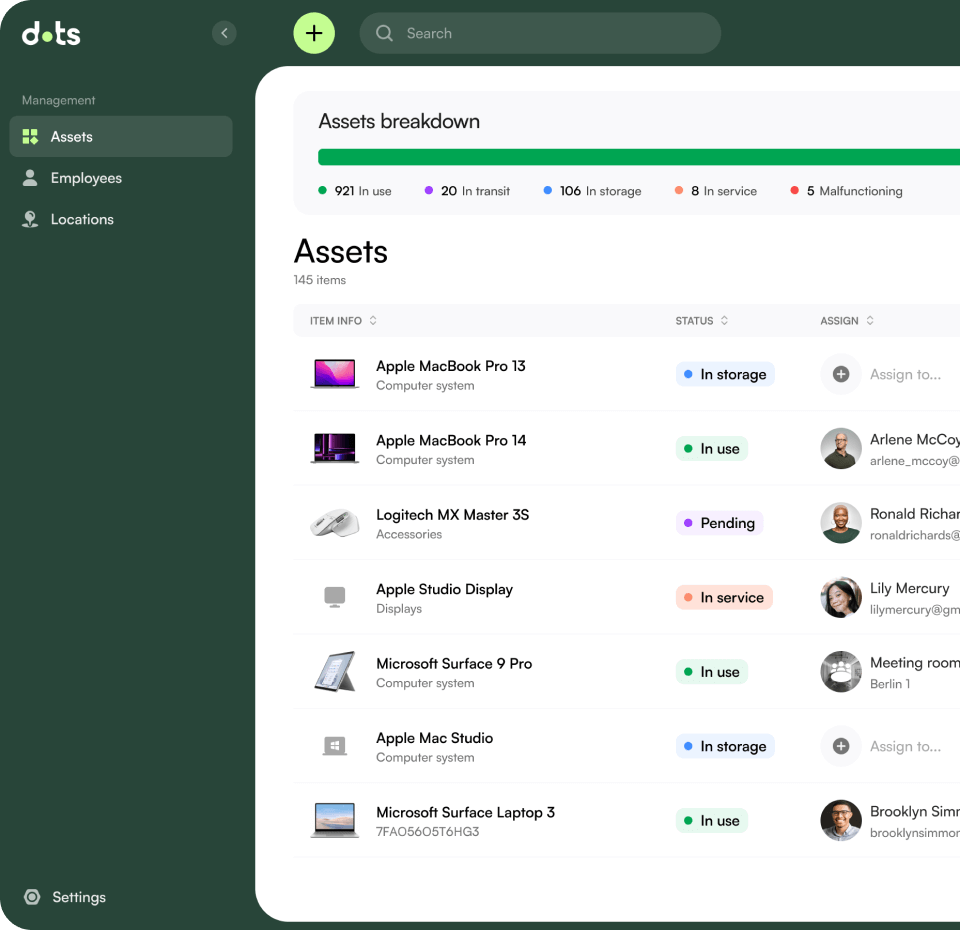
Task: Click the MacBook Pro 13 thumbnail
Action: point(334,374)
